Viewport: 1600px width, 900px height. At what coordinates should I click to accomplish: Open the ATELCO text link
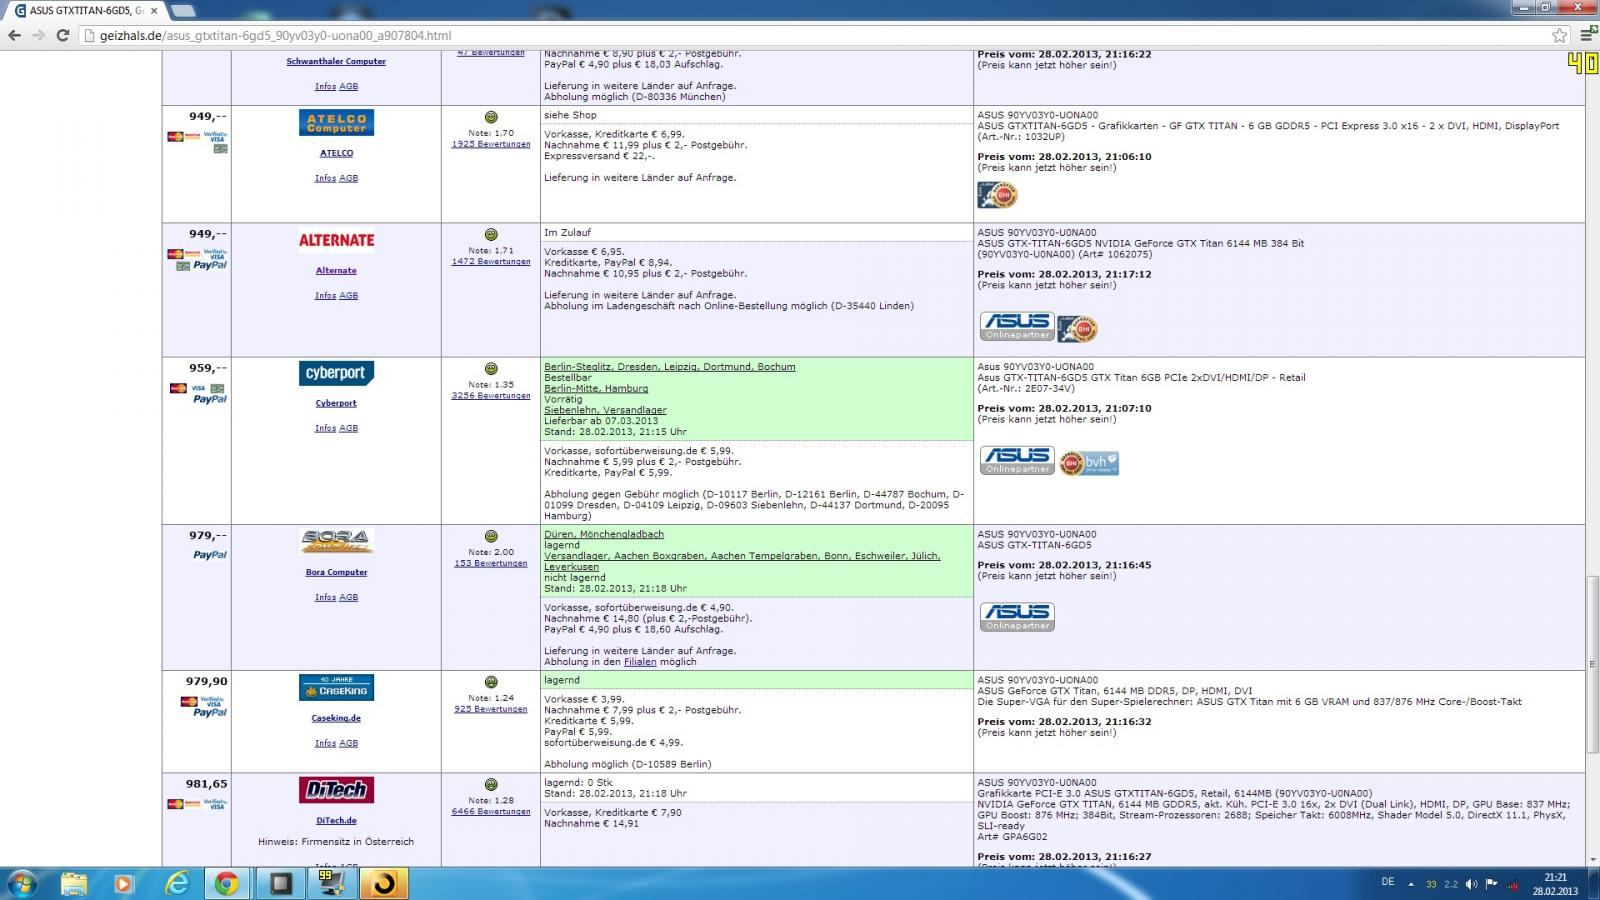point(336,153)
